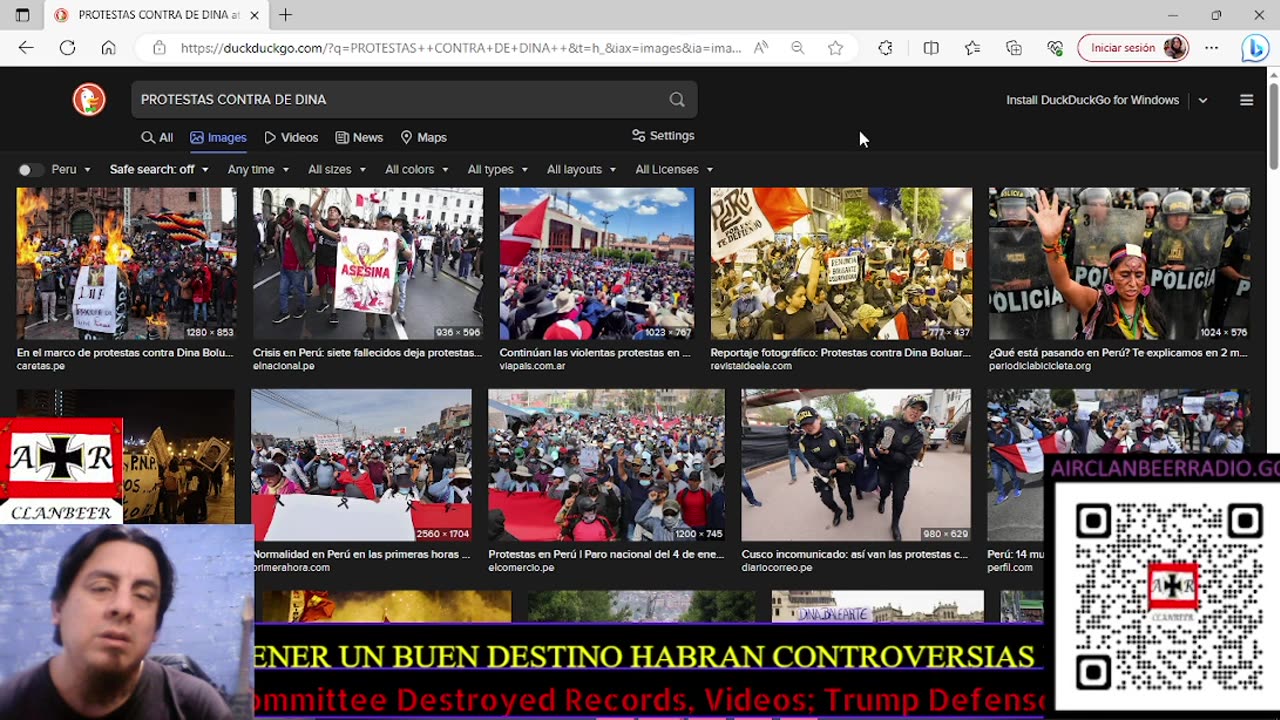The height and width of the screenshot is (720, 1280).
Task: Open caption En el marco de protestas contra Dina
Action: 125,353
